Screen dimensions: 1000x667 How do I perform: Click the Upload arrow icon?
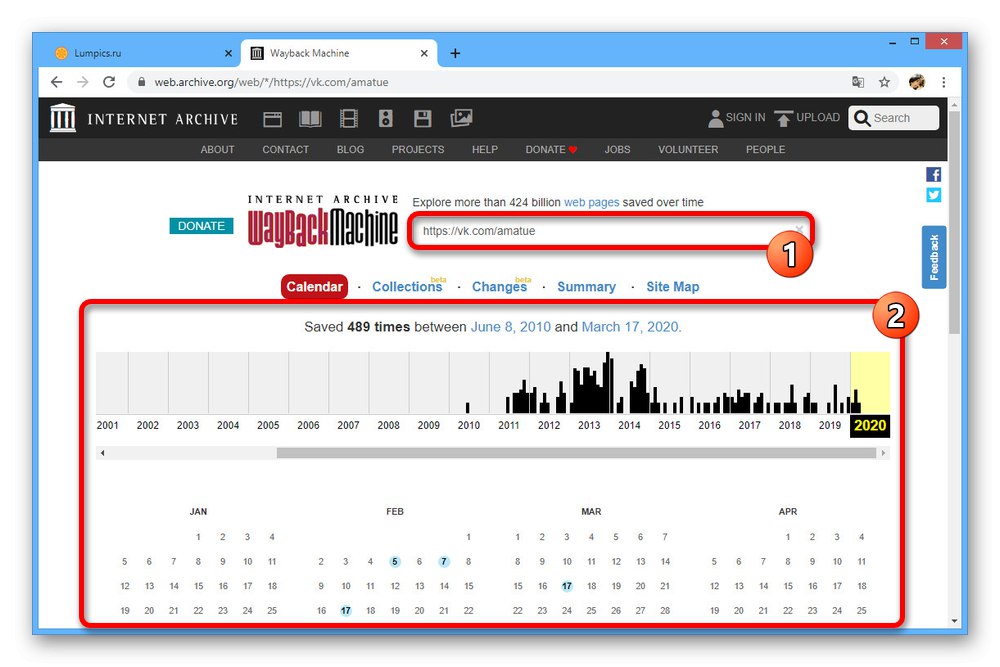point(783,118)
